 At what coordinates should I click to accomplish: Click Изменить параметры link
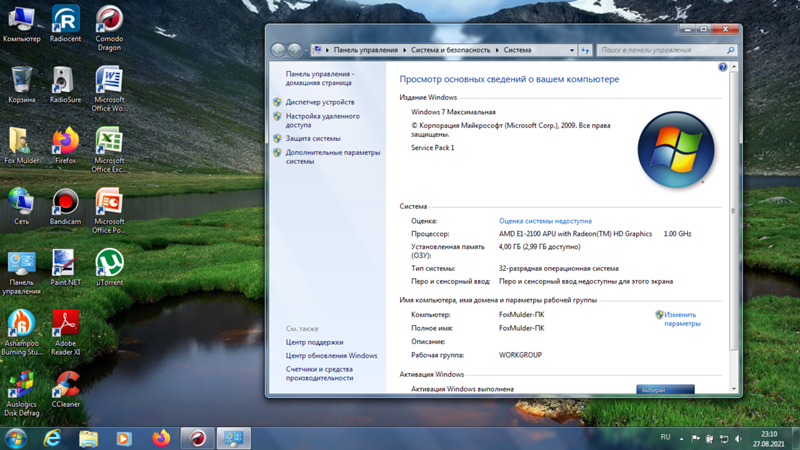point(682,319)
